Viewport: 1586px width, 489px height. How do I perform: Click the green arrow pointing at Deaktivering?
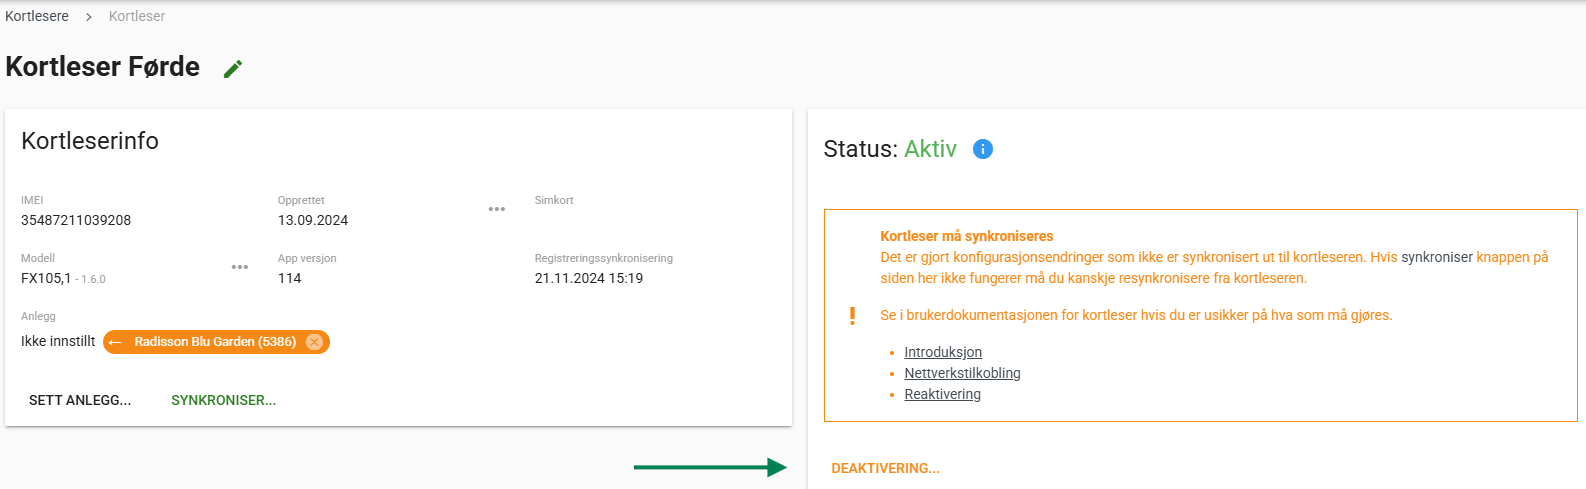tap(711, 467)
